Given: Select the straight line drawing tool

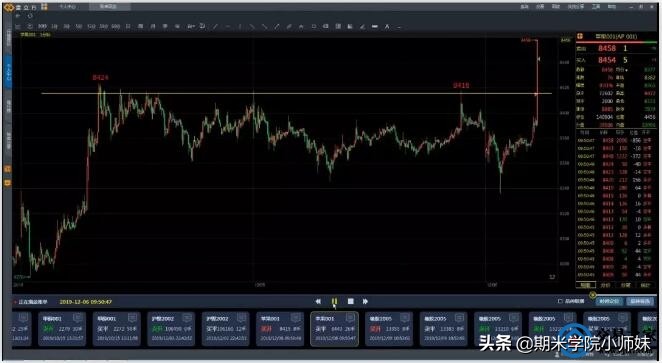Looking at the screenshot, I should pyautogui.click(x=215, y=26).
